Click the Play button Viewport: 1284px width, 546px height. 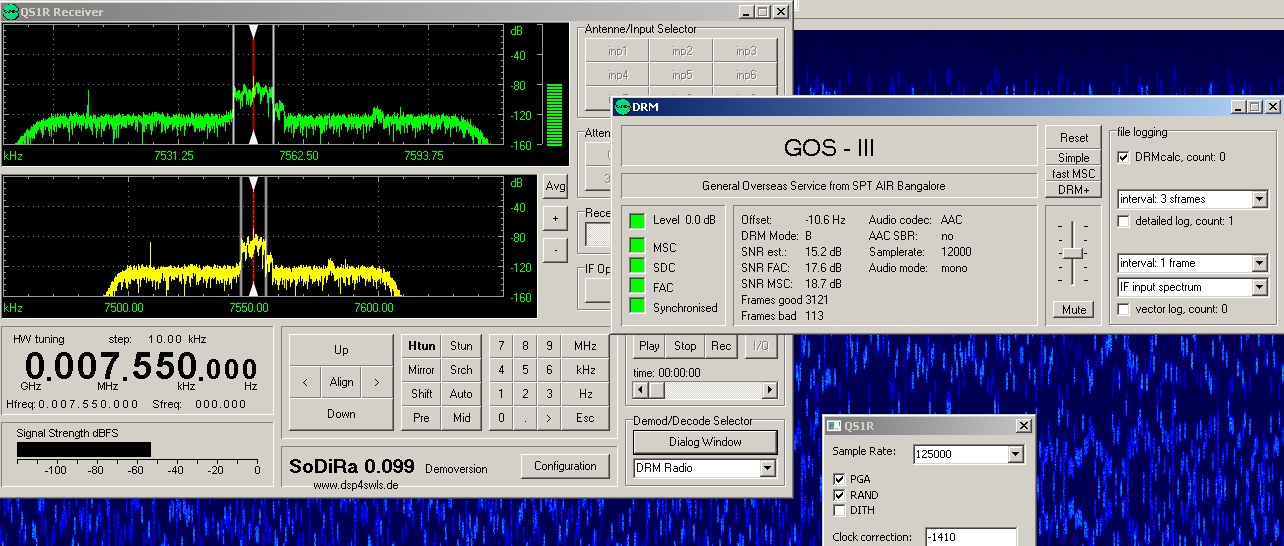coord(649,346)
